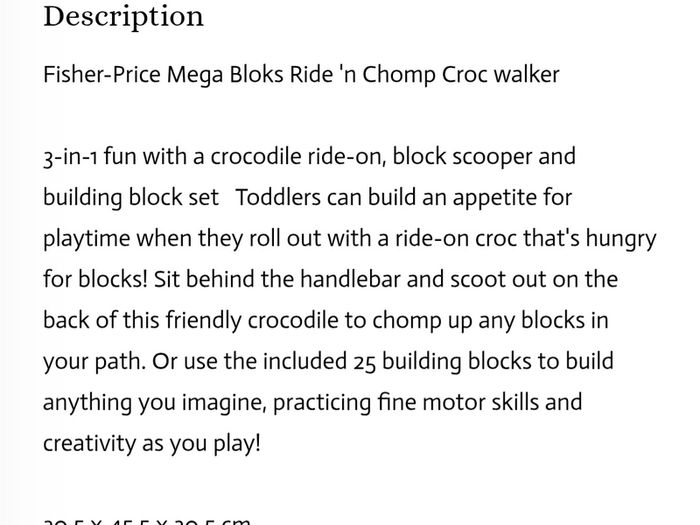
Task: Click the line 'creativity as you play!'
Action: click(152, 444)
